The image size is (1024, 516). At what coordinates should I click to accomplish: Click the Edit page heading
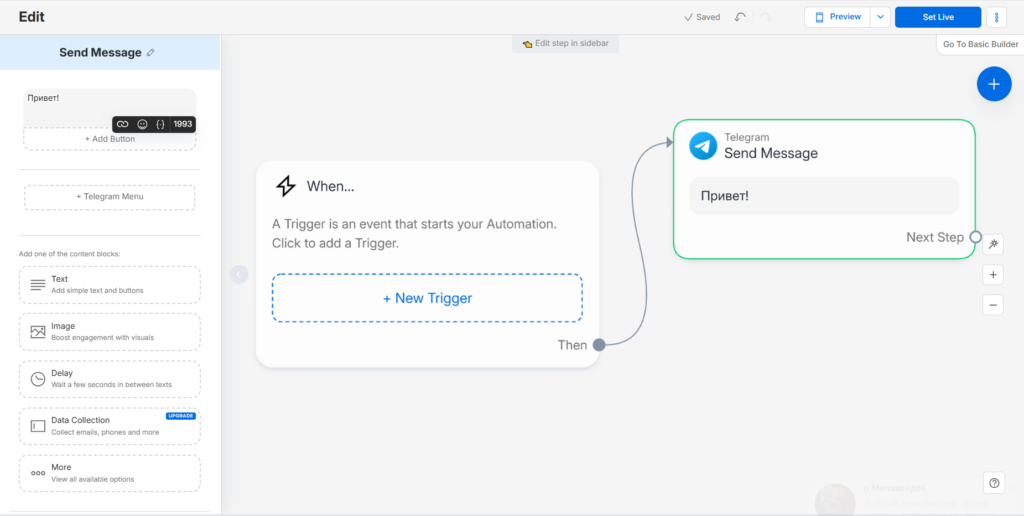click(x=31, y=17)
